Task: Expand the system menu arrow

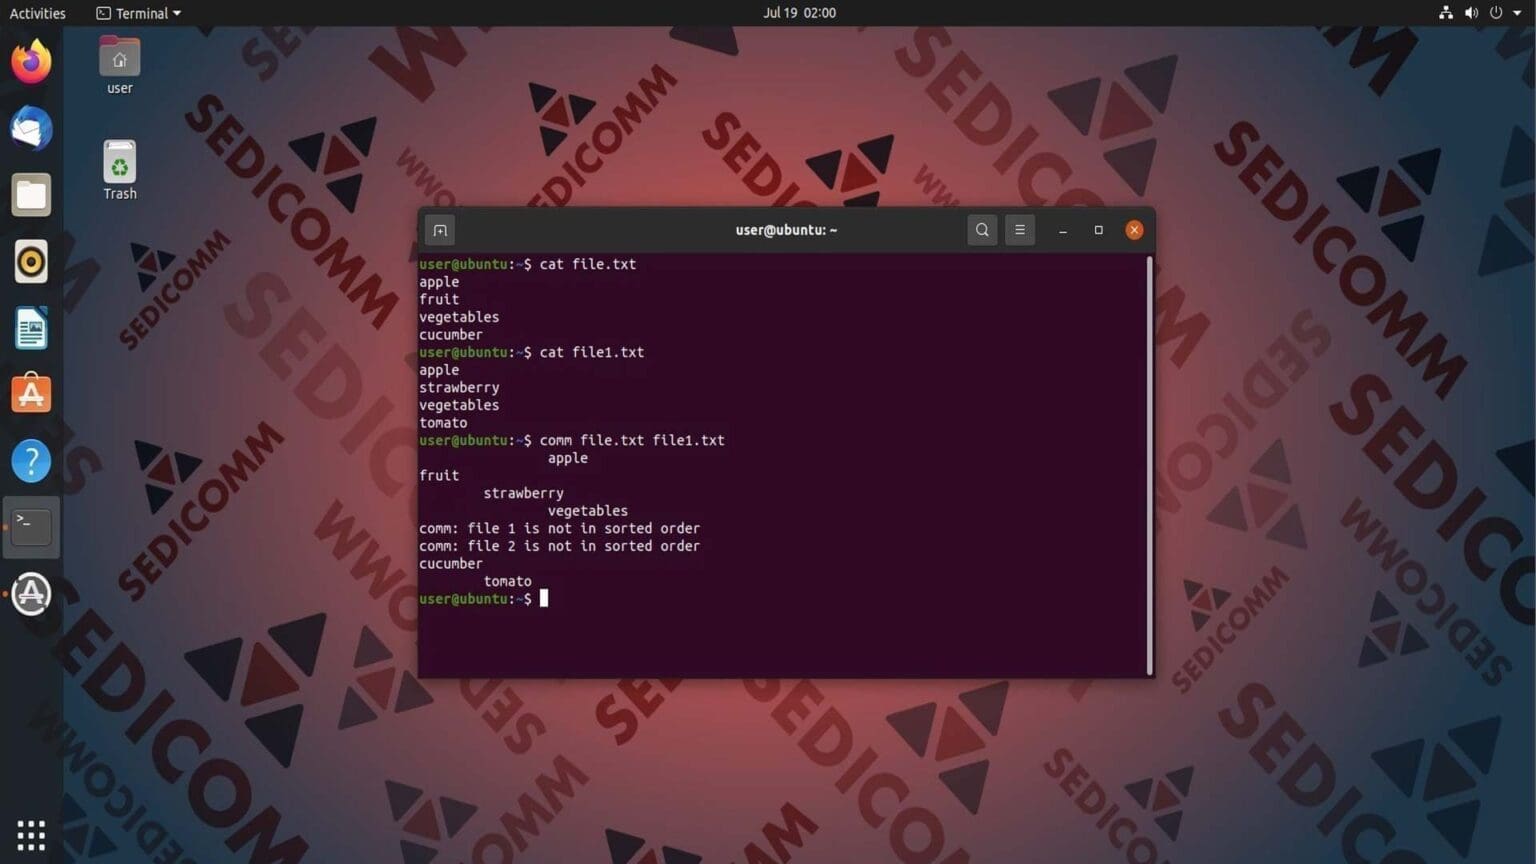Action: coord(1517,13)
